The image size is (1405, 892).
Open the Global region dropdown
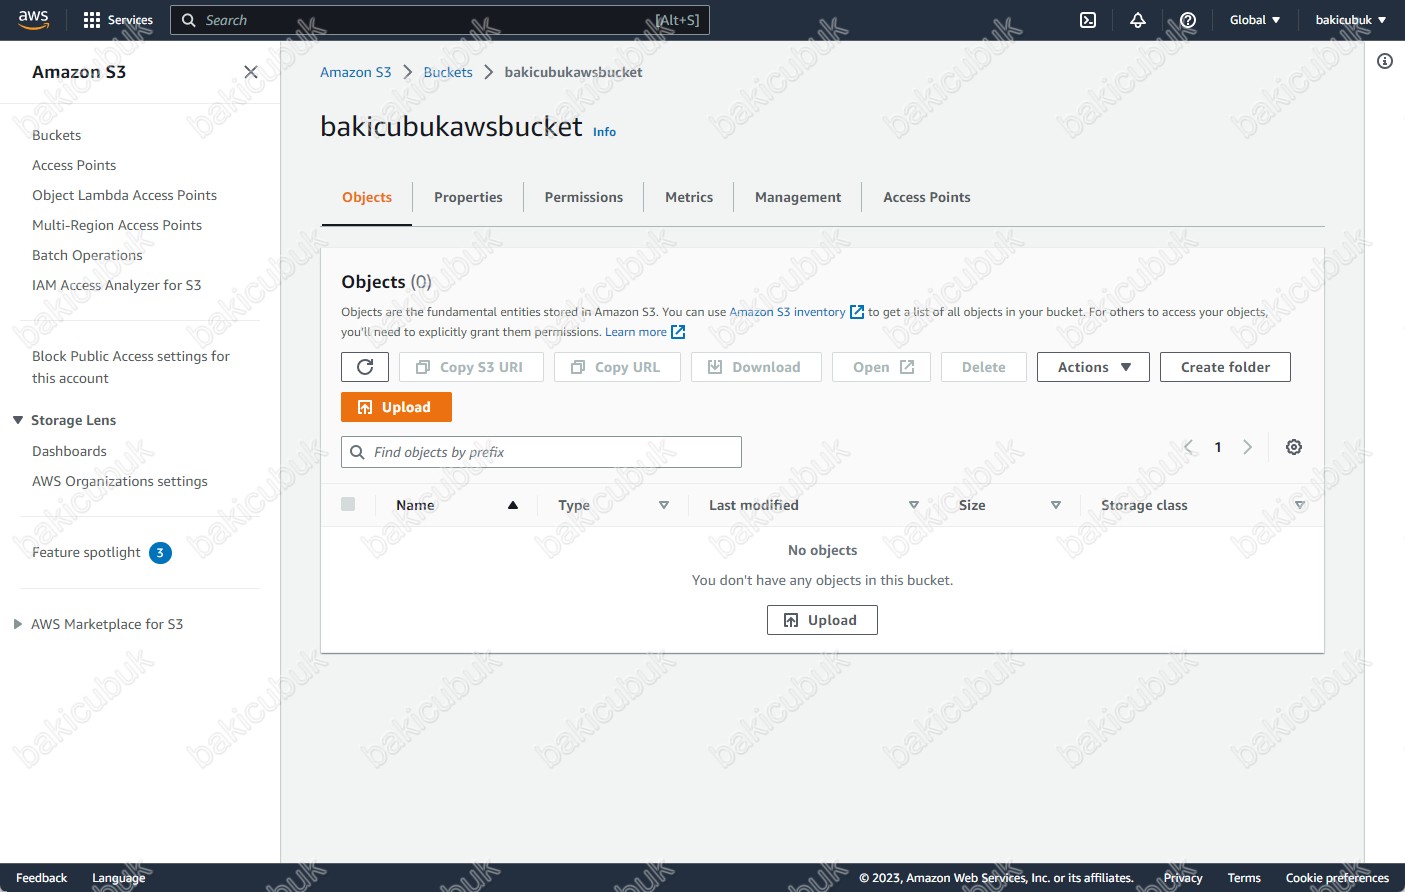[x=1255, y=20]
